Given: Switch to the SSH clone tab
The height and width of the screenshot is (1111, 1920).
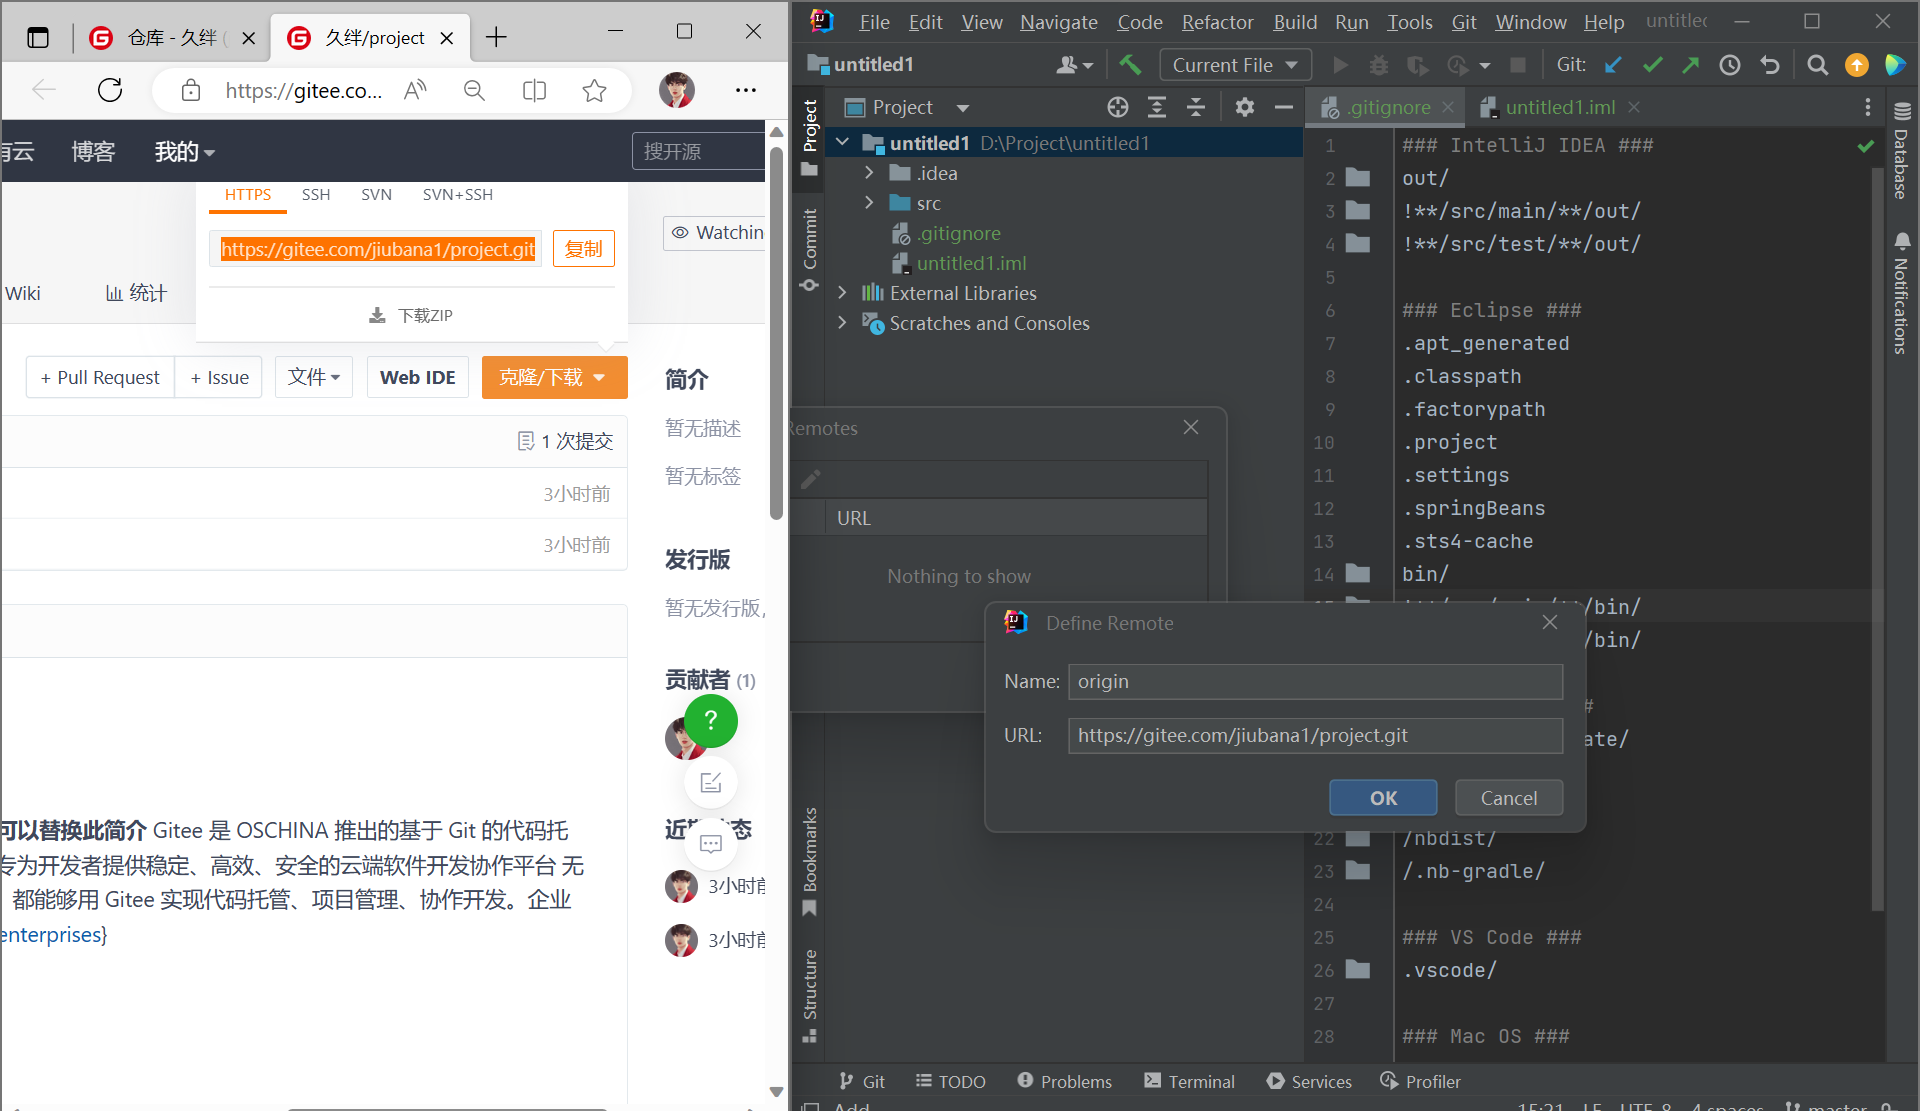Looking at the screenshot, I should pyautogui.click(x=316, y=194).
